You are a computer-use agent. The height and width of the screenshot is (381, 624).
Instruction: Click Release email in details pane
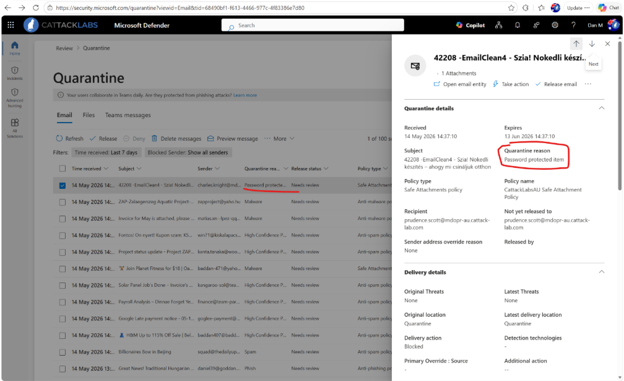tap(556, 84)
